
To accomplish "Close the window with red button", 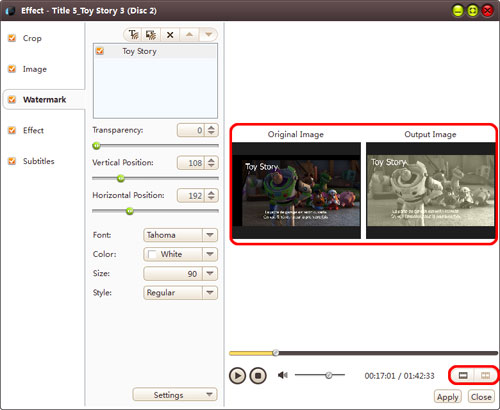I will point(487,11).
